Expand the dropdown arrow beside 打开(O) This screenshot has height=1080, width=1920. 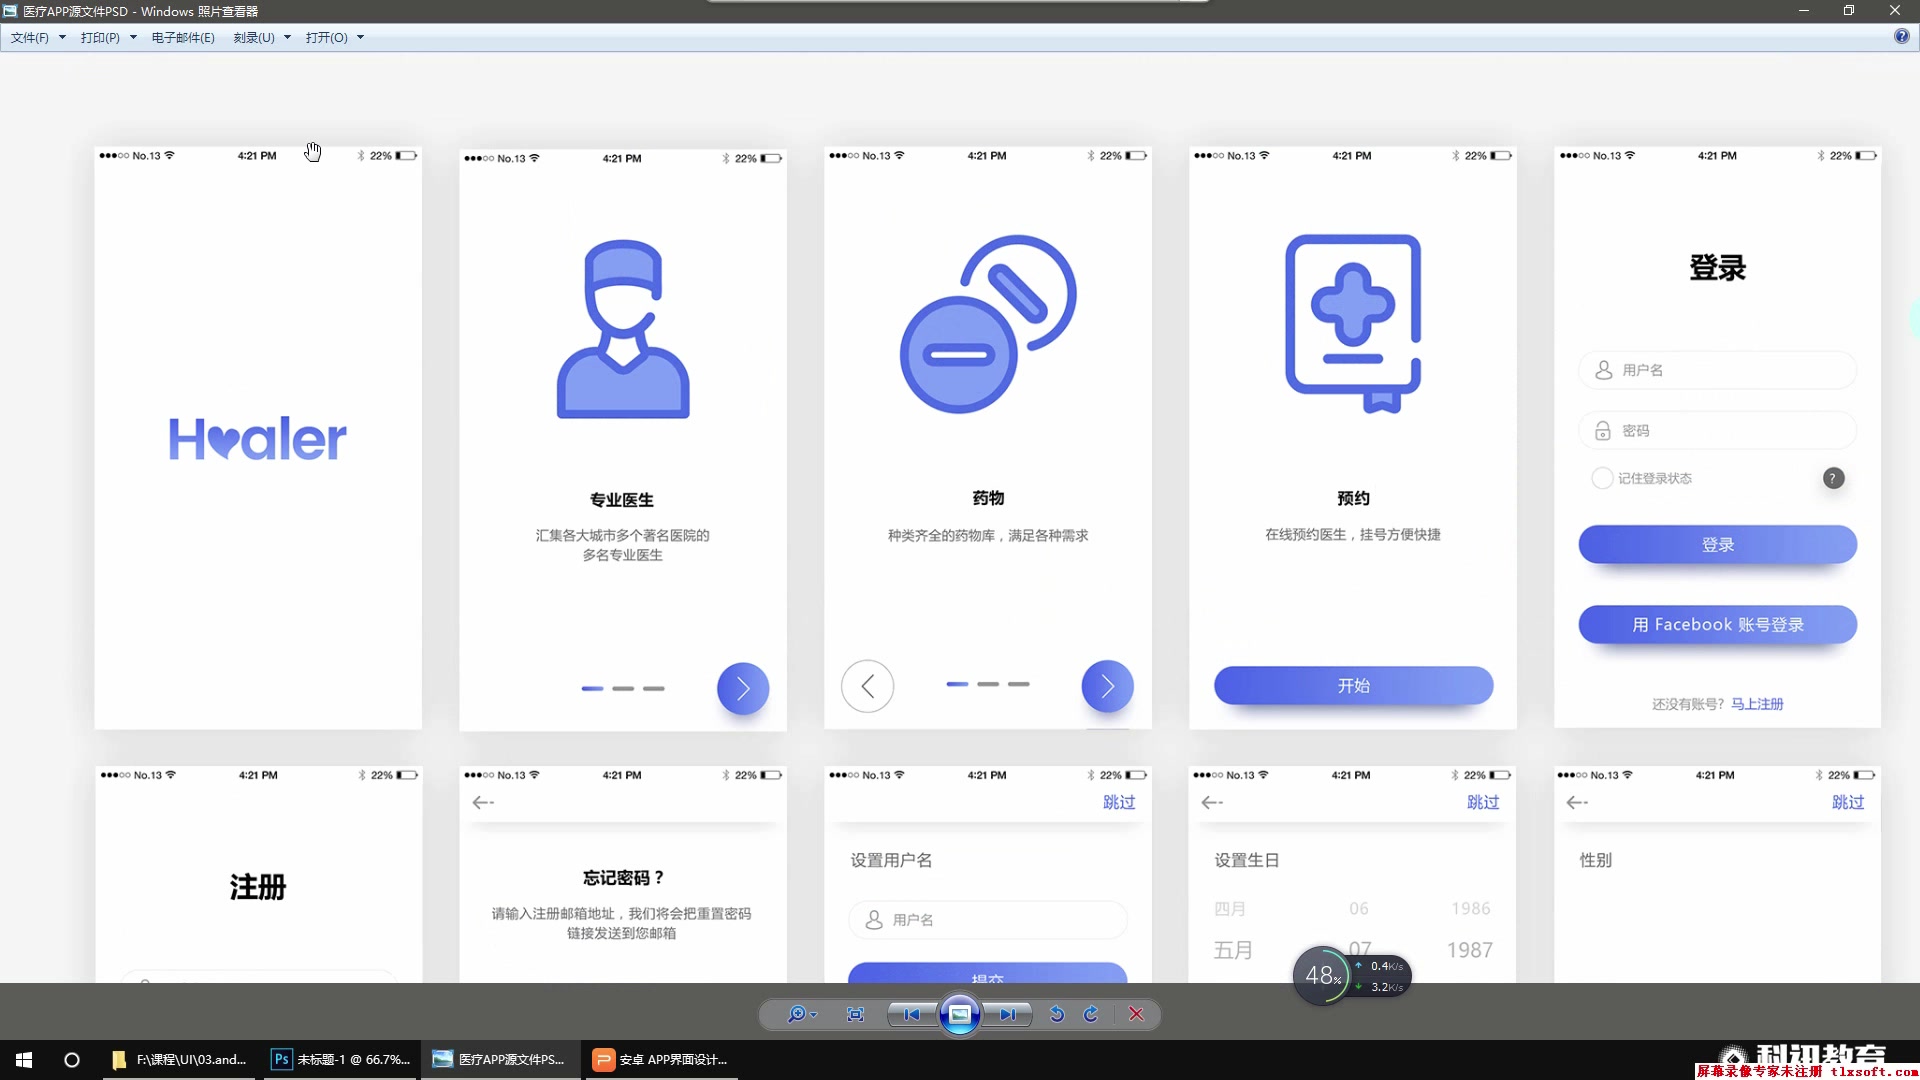point(360,37)
